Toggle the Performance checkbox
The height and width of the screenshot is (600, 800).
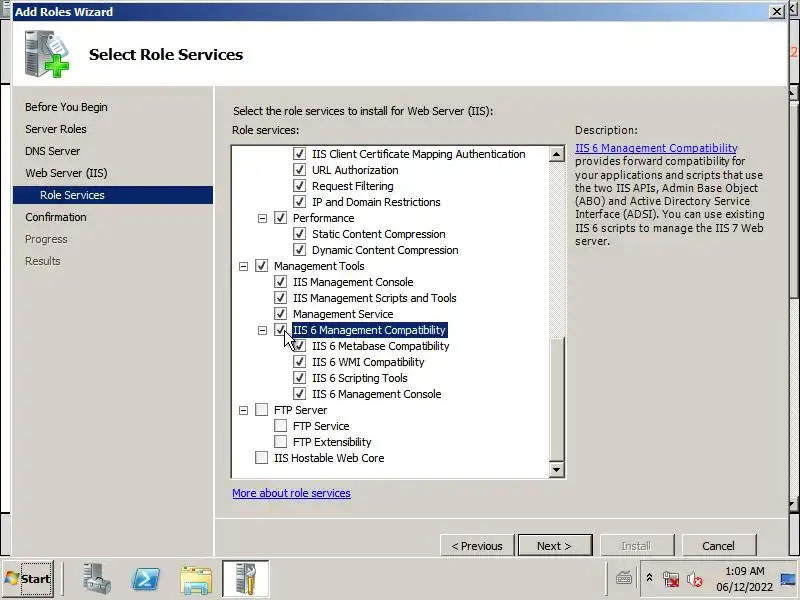(280, 218)
